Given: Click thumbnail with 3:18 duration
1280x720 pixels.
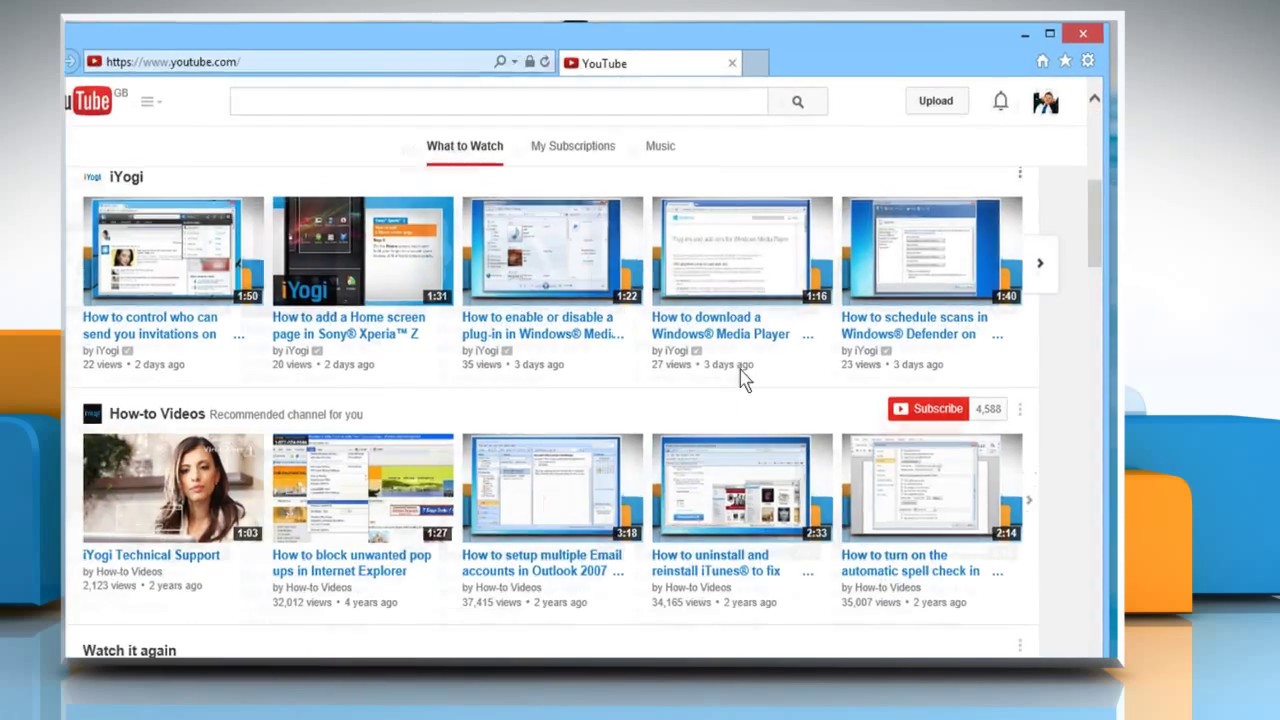Looking at the screenshot, I should [x=552, y=488].
